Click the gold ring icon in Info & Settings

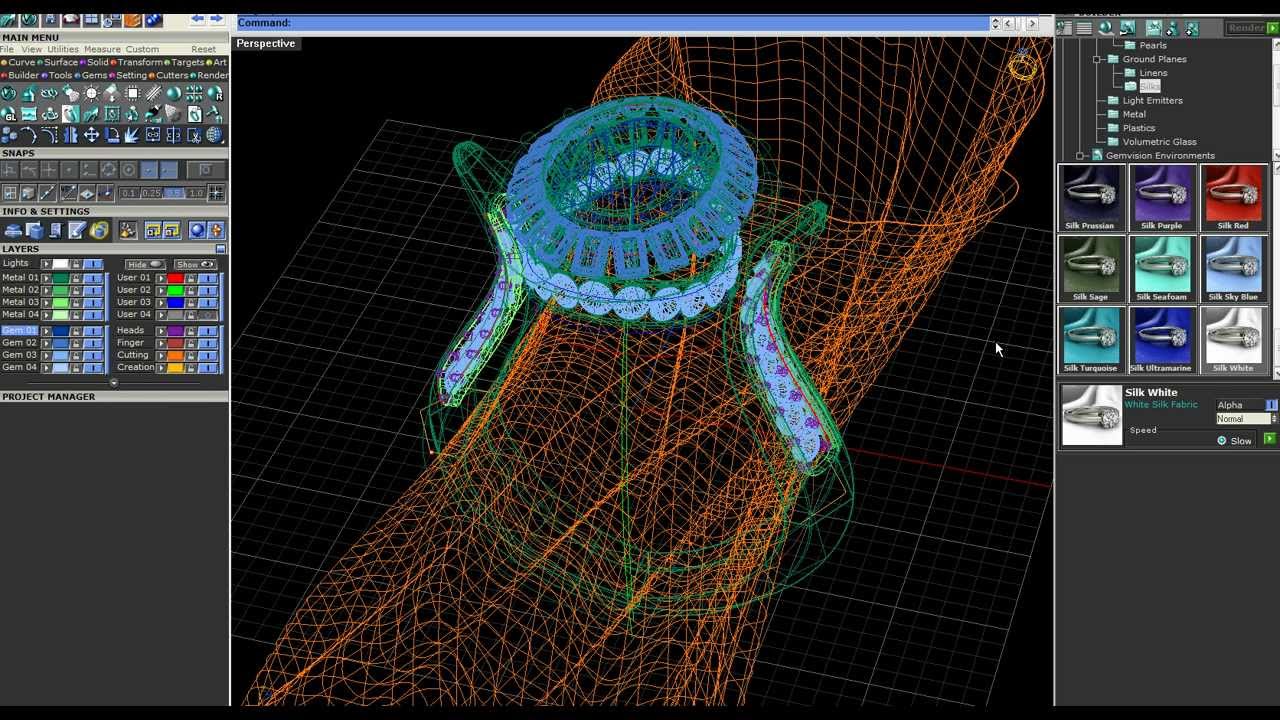(99, 231)
